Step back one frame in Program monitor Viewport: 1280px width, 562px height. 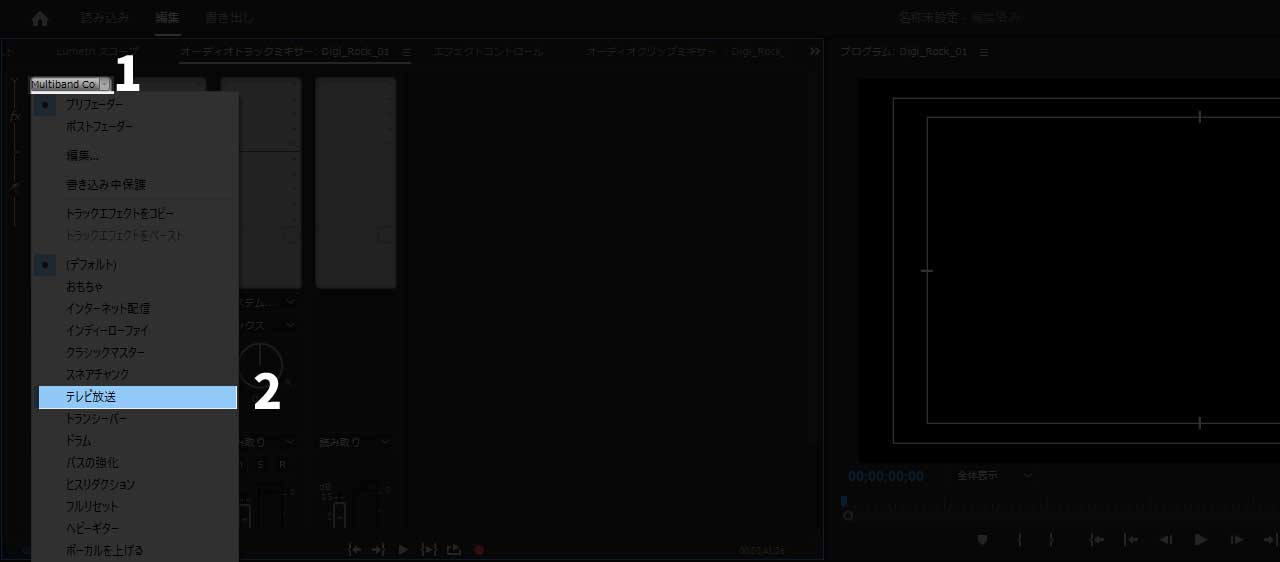click(1165, 540)
